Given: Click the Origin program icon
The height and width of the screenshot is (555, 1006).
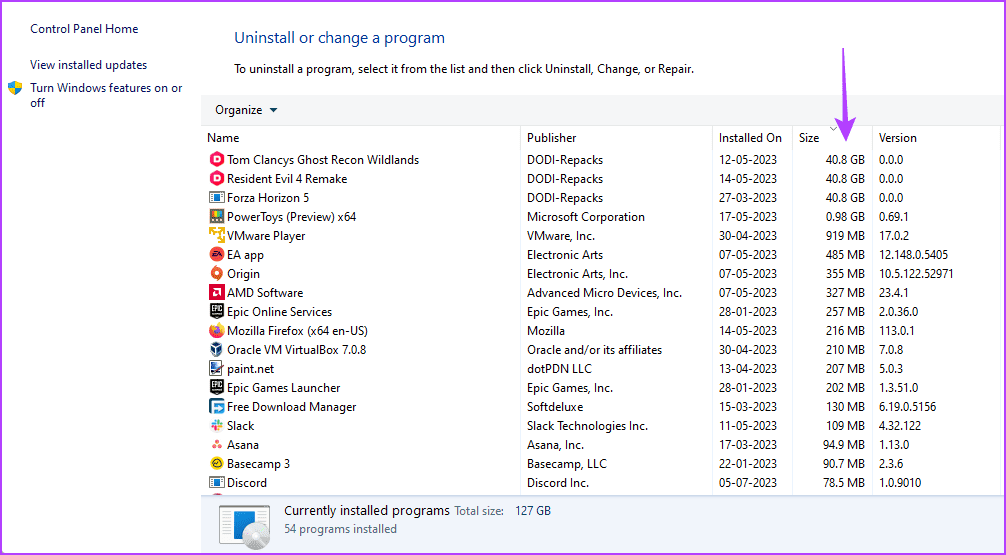Looking at the screenshot, I should [x=217, y=274].
